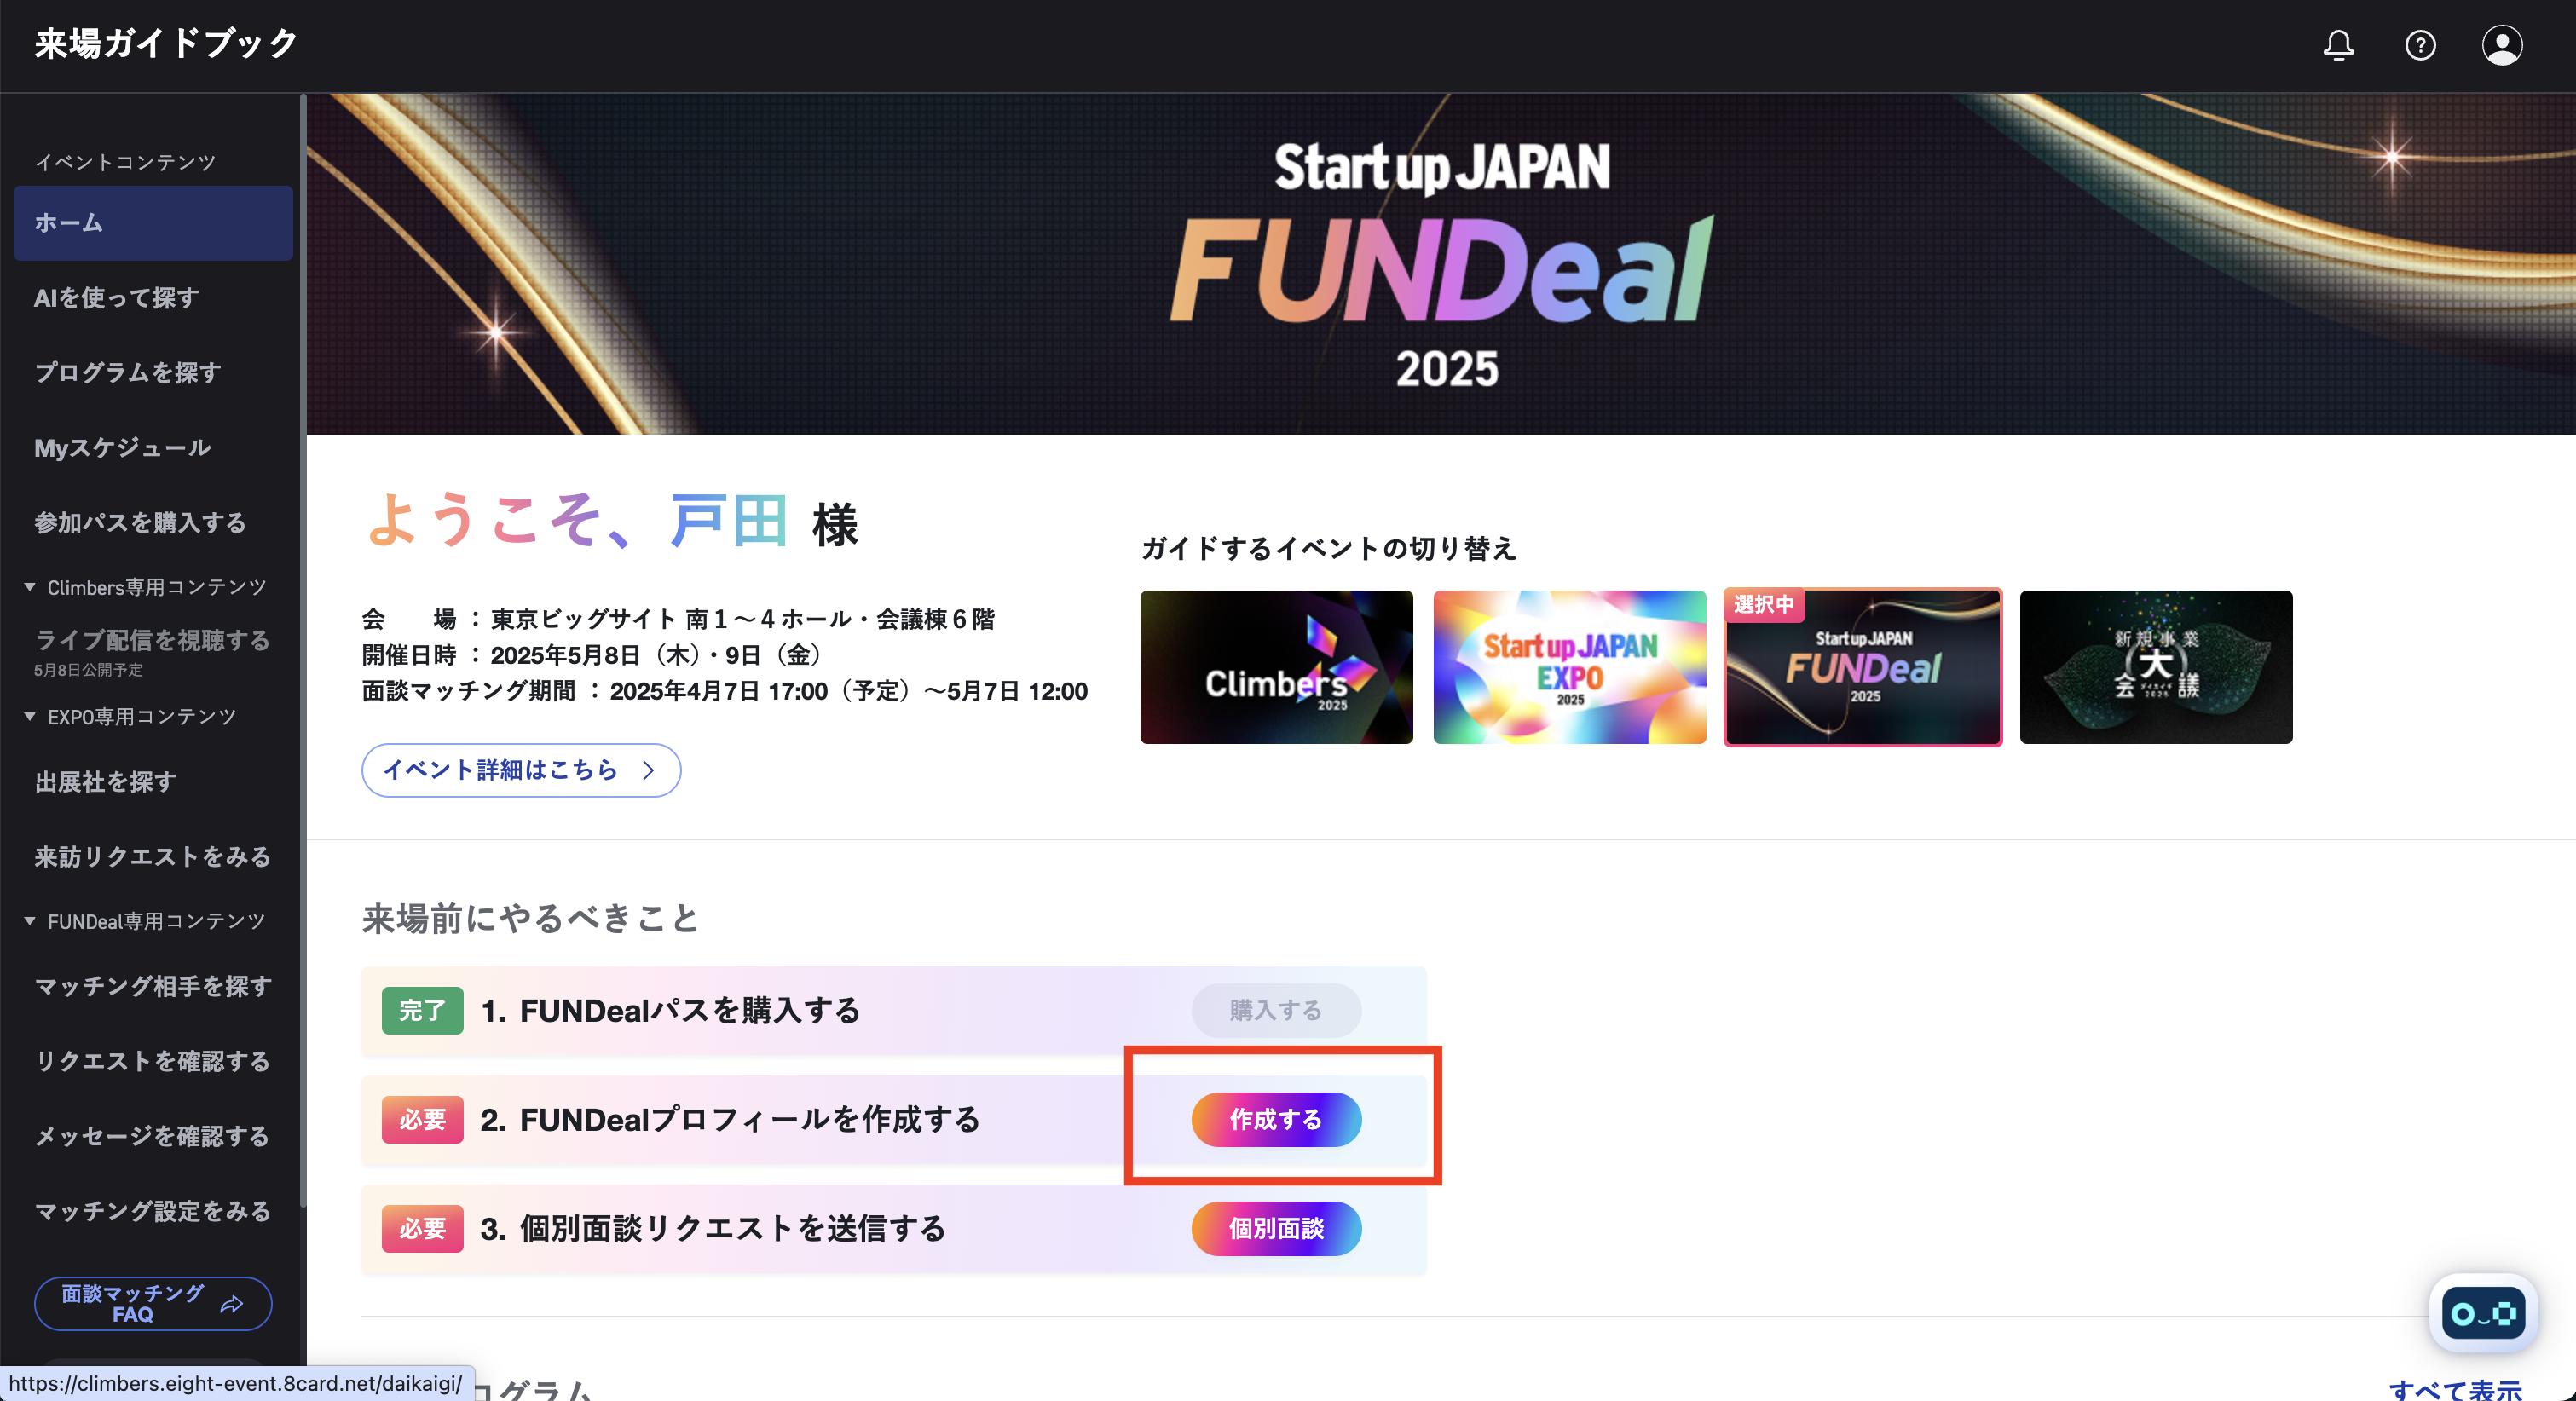2576x1401 pixels.
Task: Click the sidebar vertical scrollbar
Action: pos(302,650)
